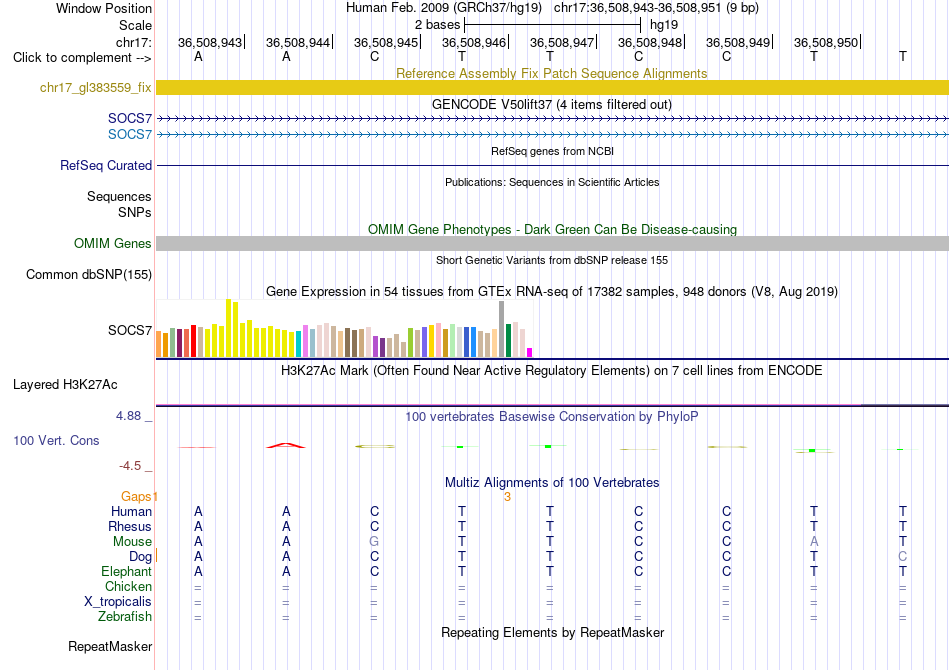Click the SNPs track label
Viewport: 950px width, 670px height.
click(x=135, y=213)
